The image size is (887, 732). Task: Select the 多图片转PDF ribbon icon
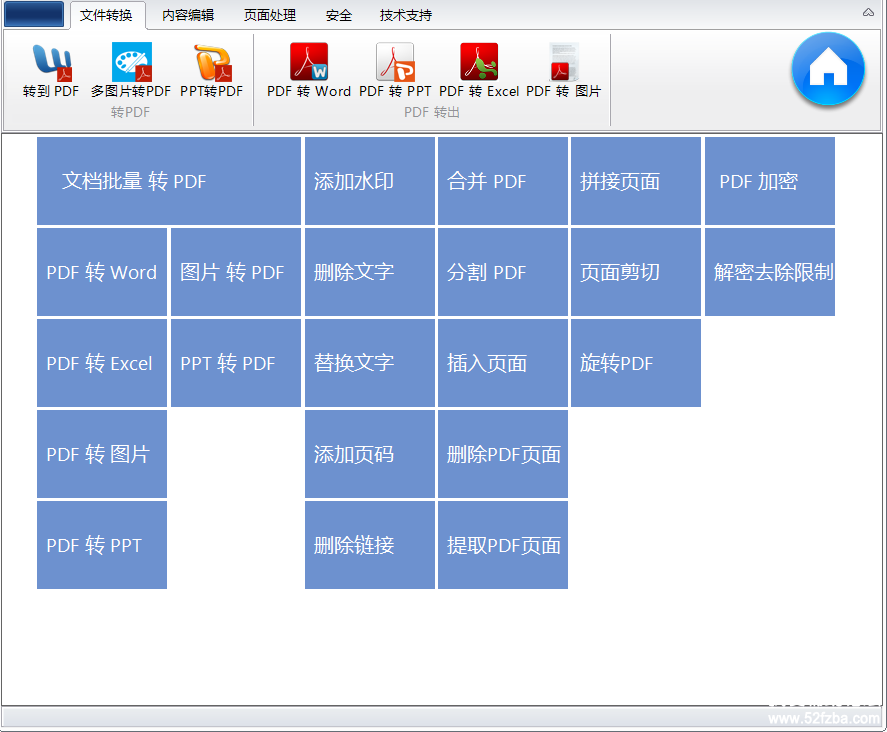coord(131,70)
